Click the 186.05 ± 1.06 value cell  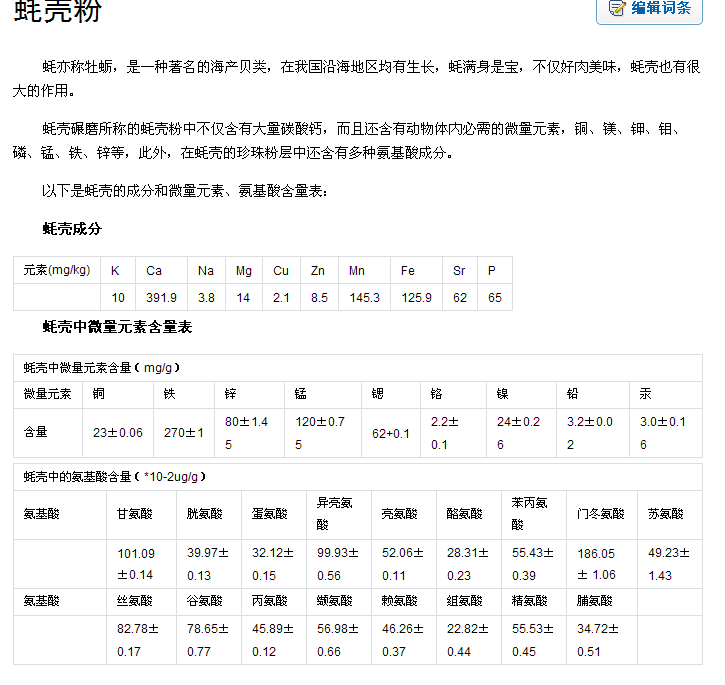click(602, 564)
